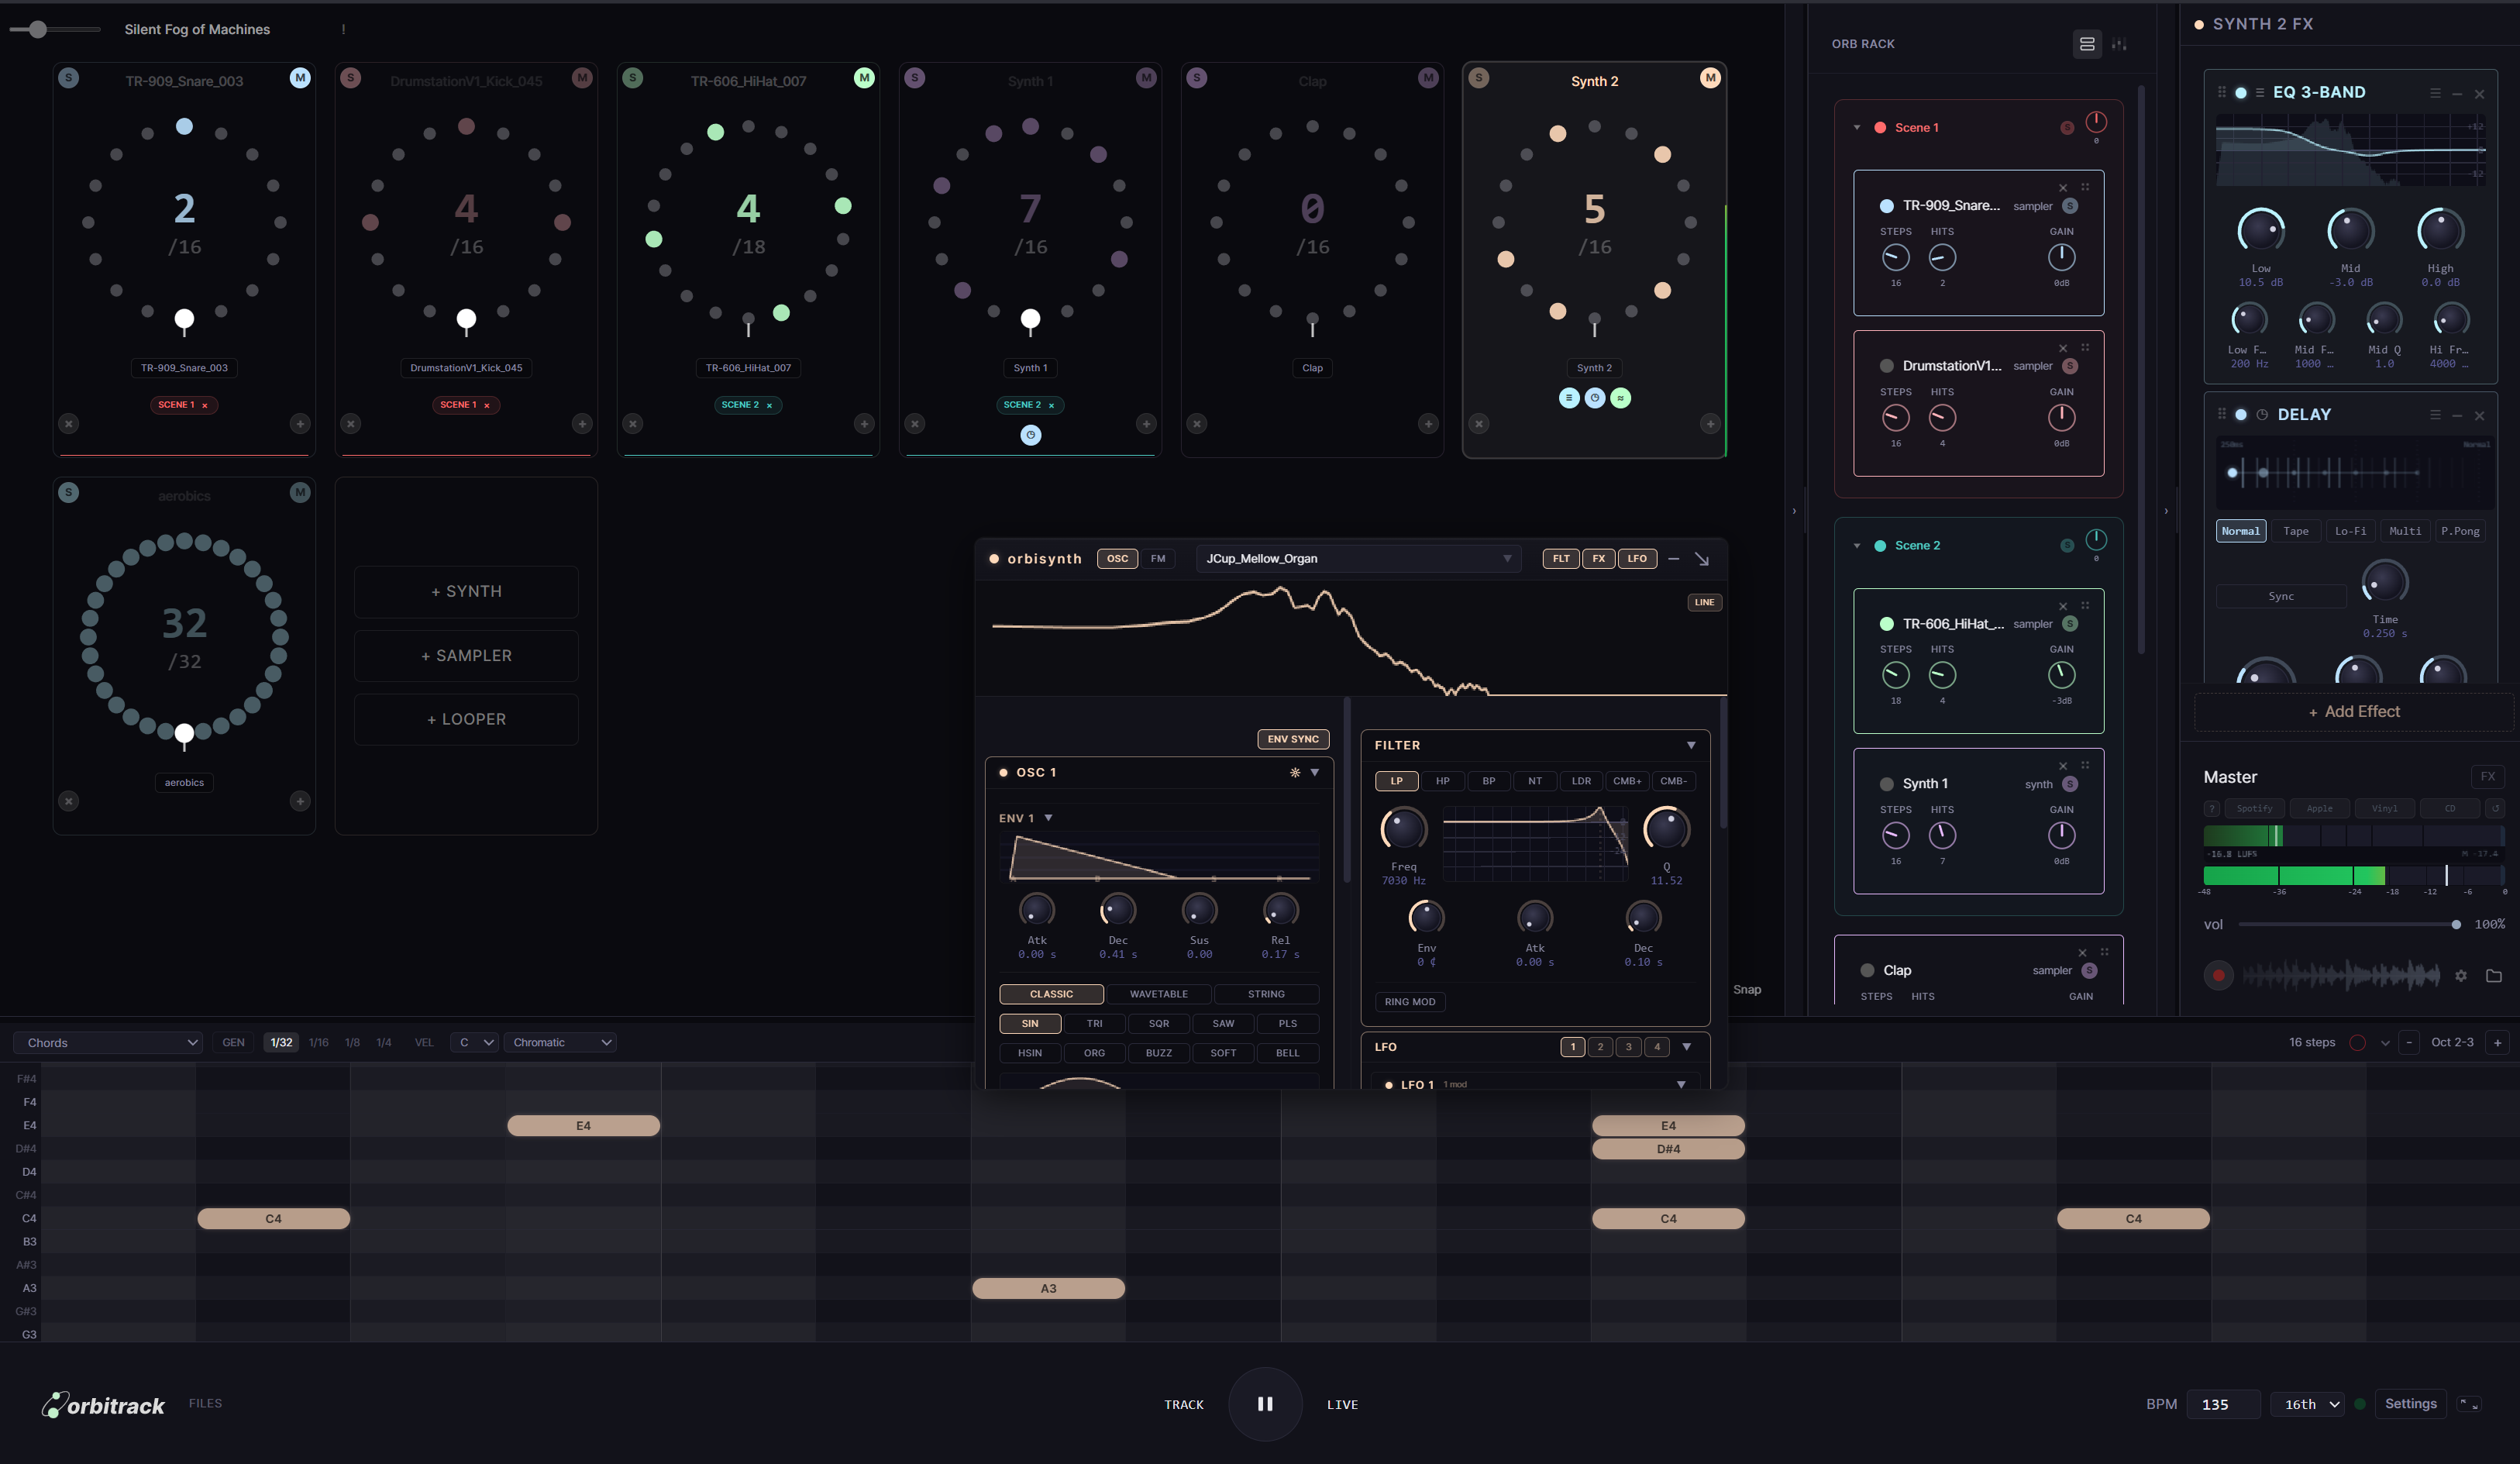Solo the Synth 2 orb
The width and height of the screenshot is (2520, 1464).
point(1478,78)
